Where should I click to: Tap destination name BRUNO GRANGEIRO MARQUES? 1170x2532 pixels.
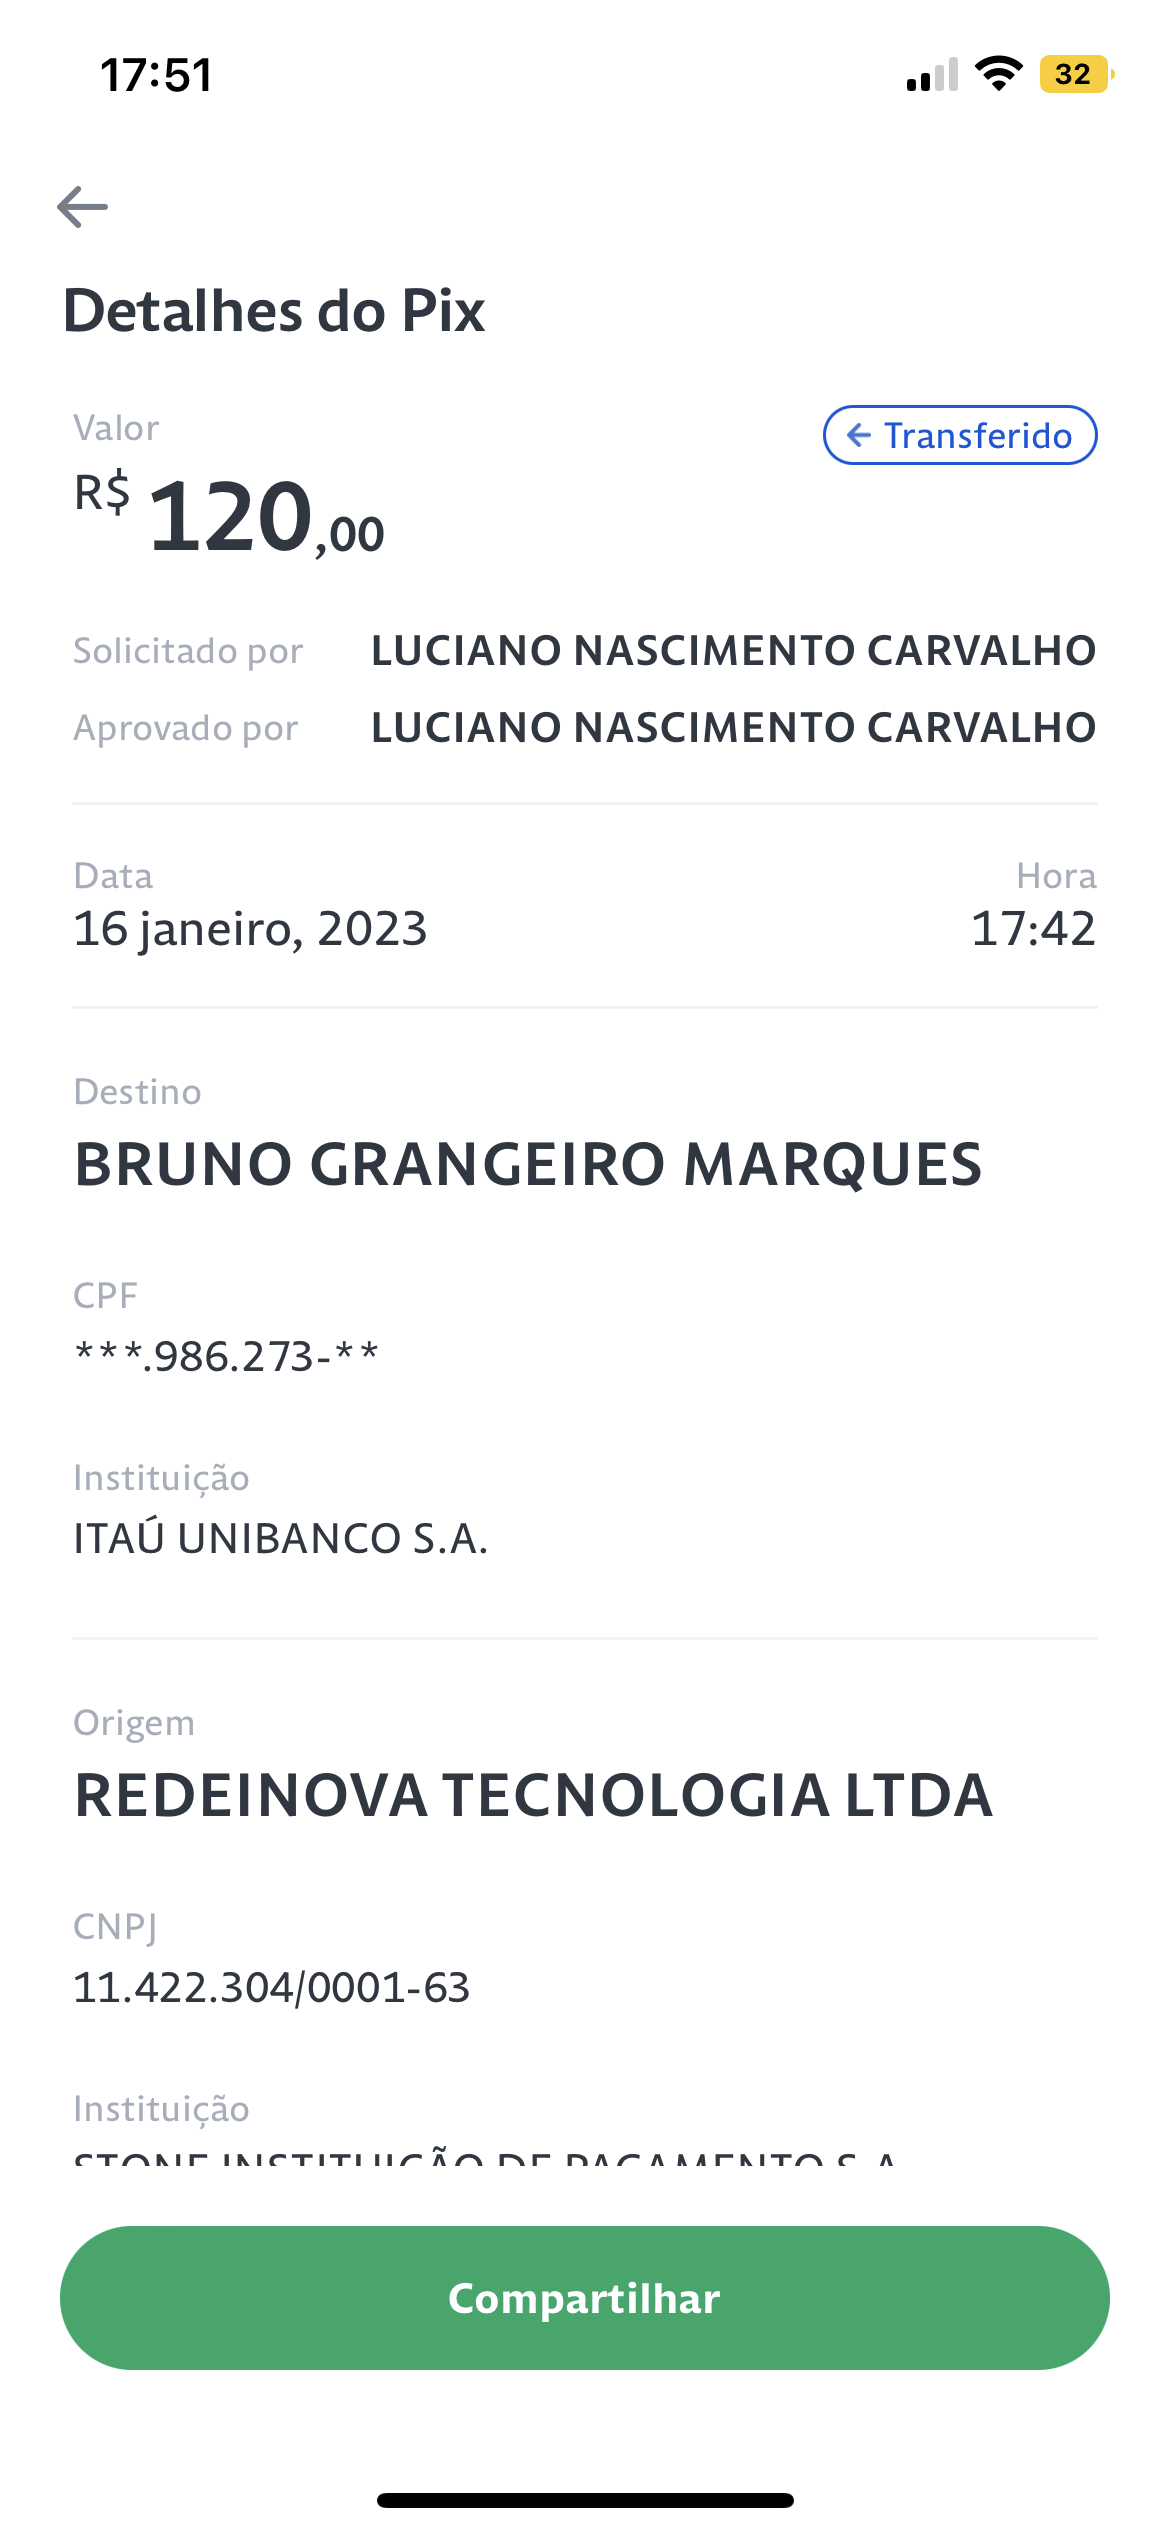[x=529, y=1164]
